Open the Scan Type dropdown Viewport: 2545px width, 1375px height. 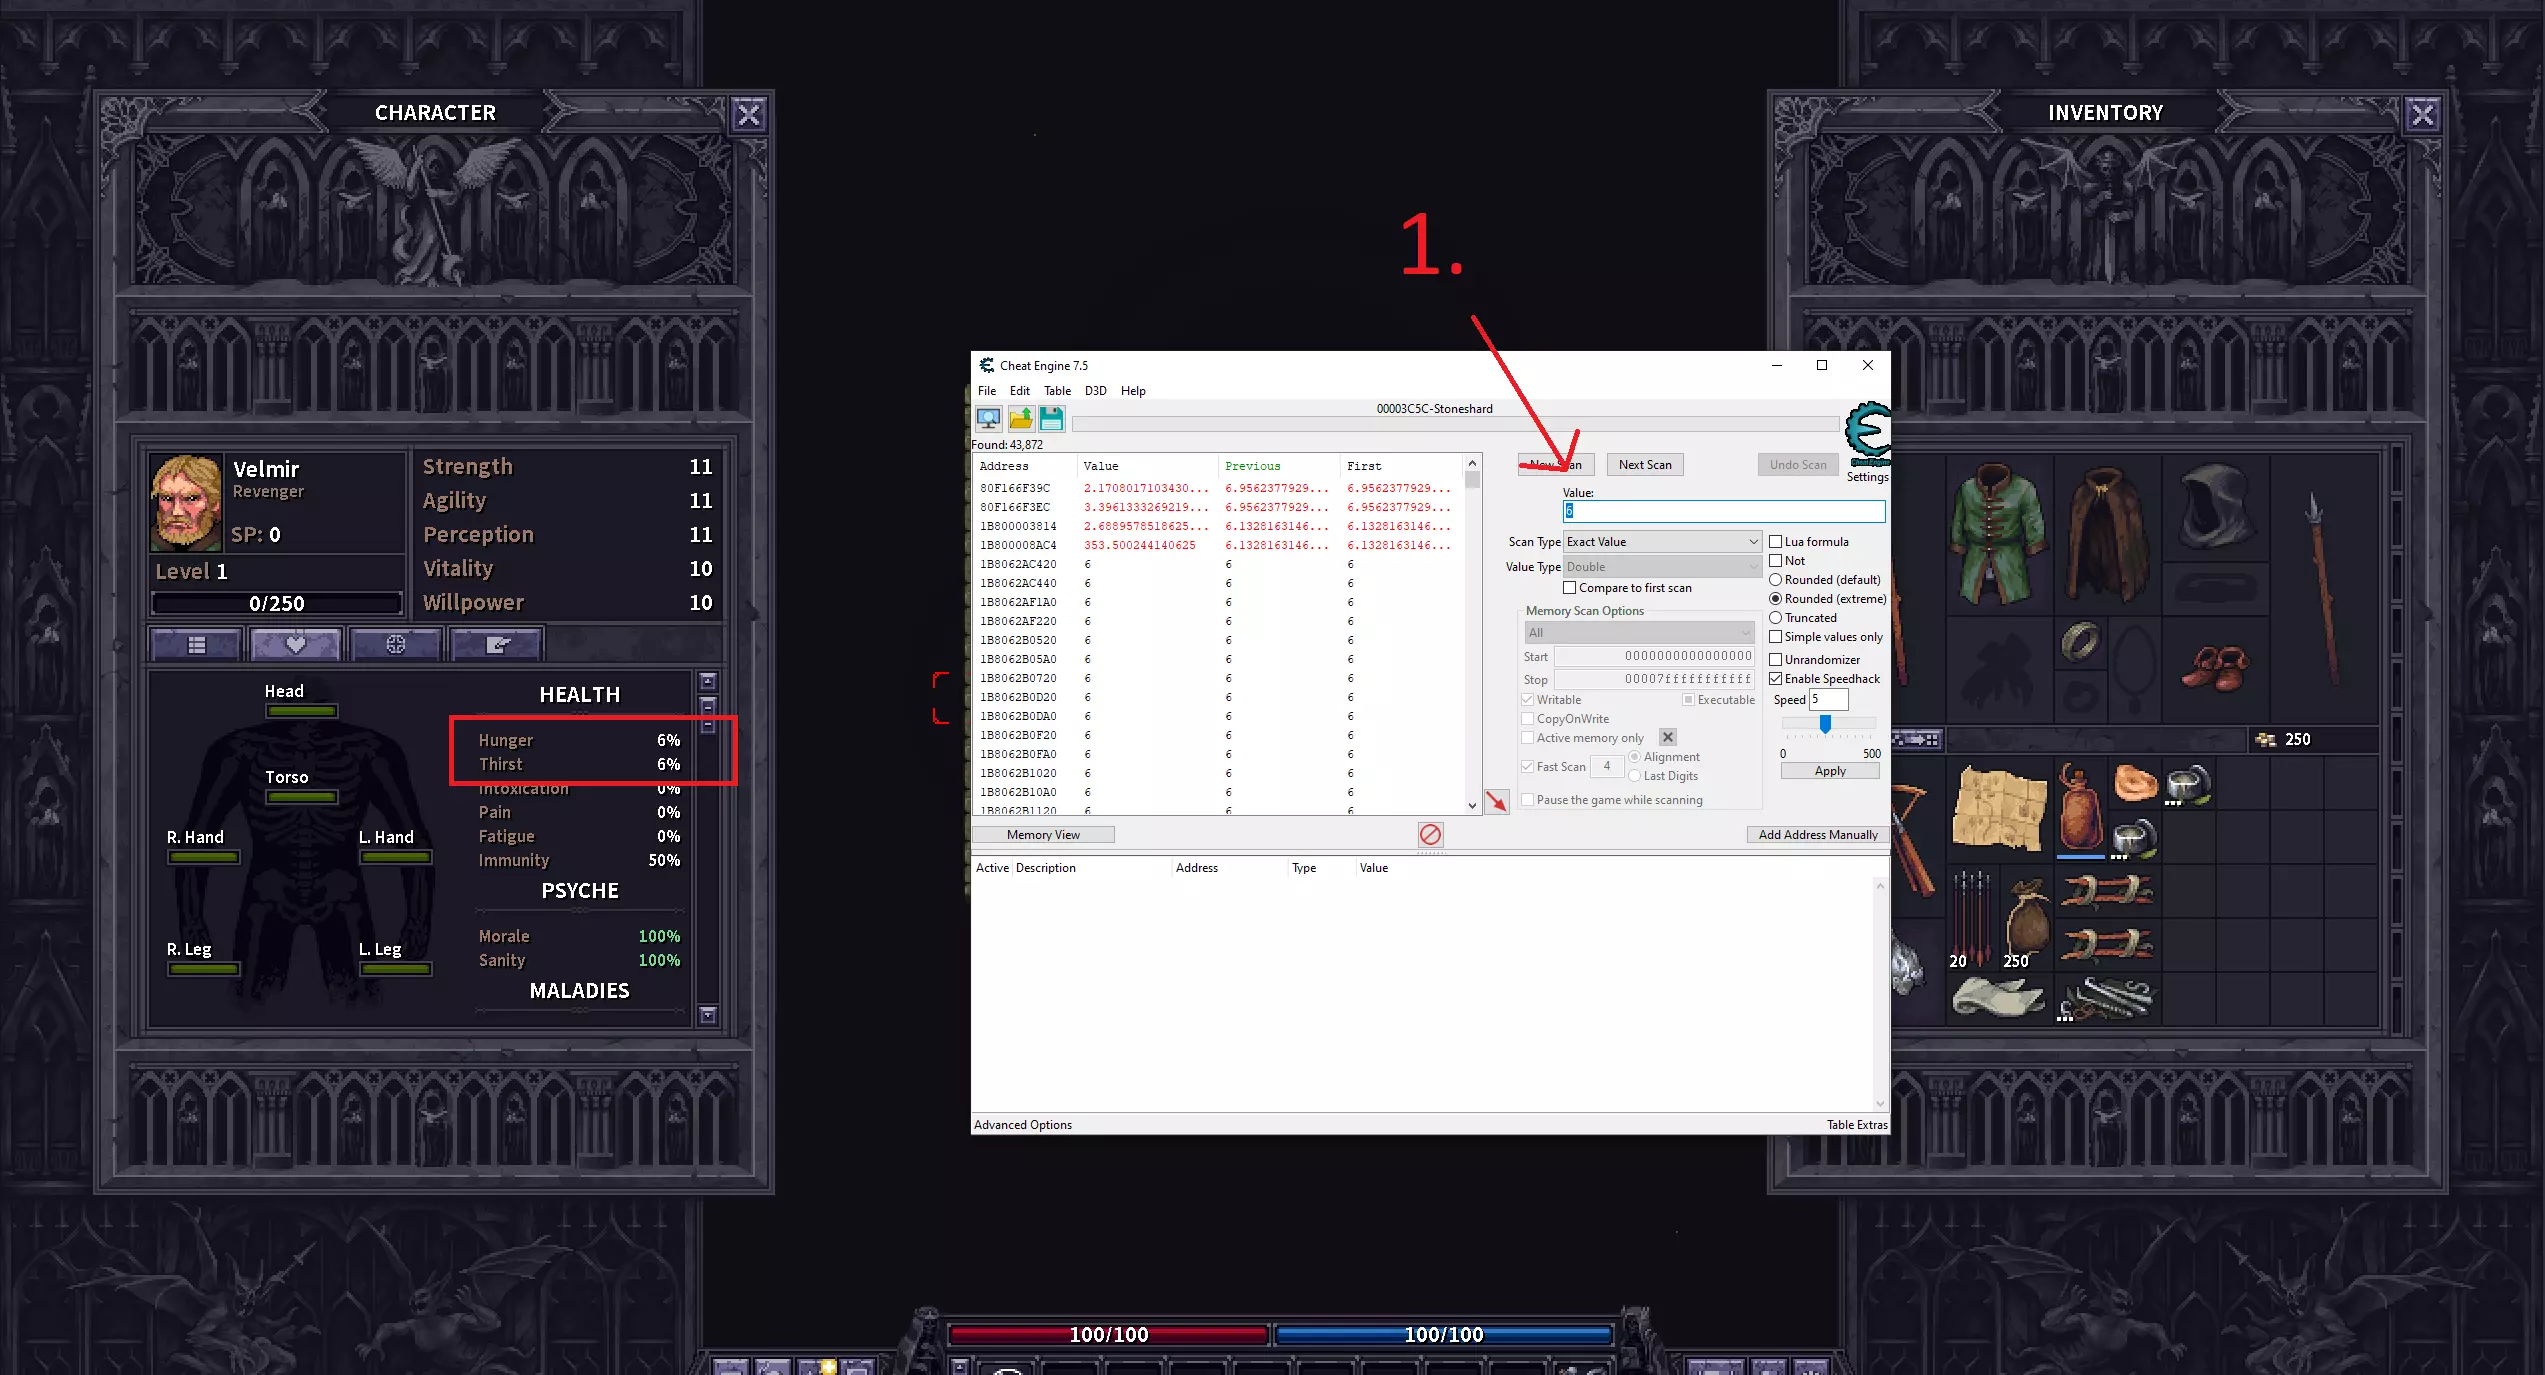tap(1661, 542)
